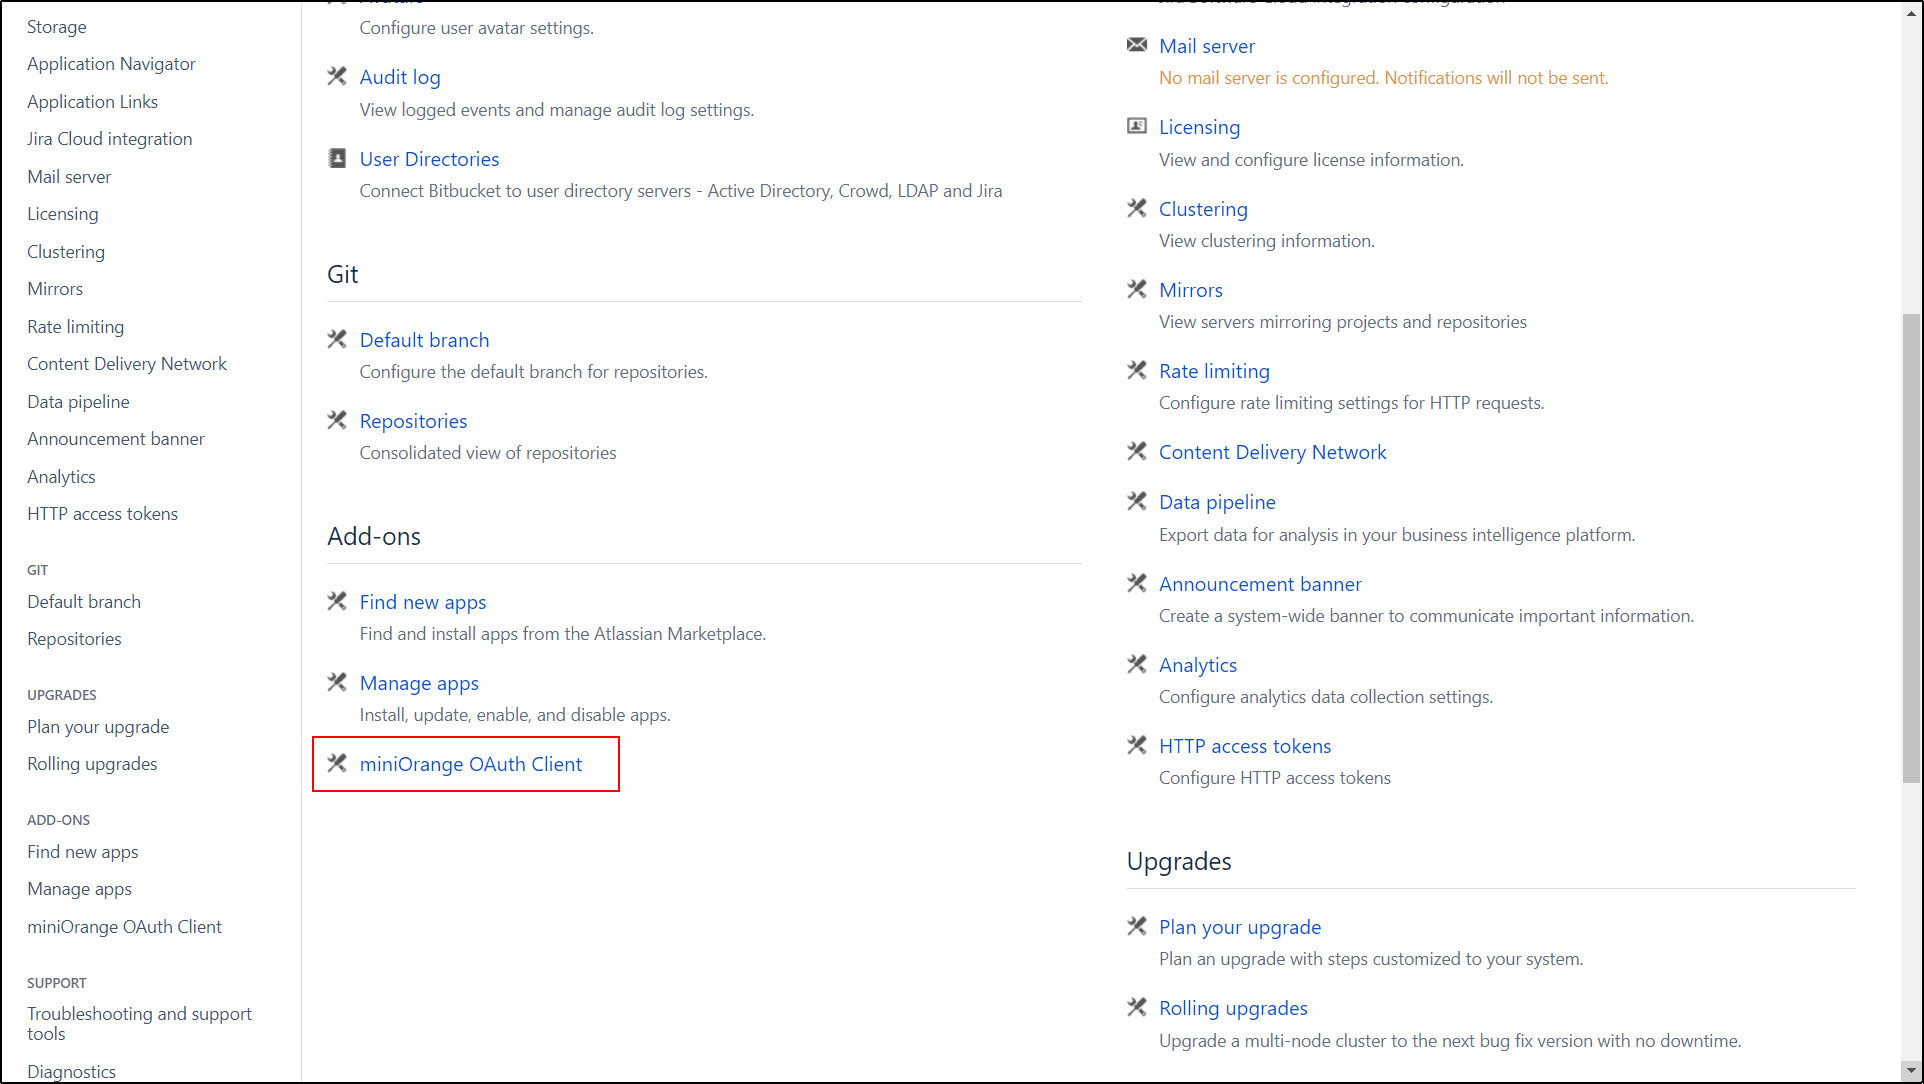Click the wrench icon beside Audit log
Screen dimensions: 1924x1084
tap(337, 75)
